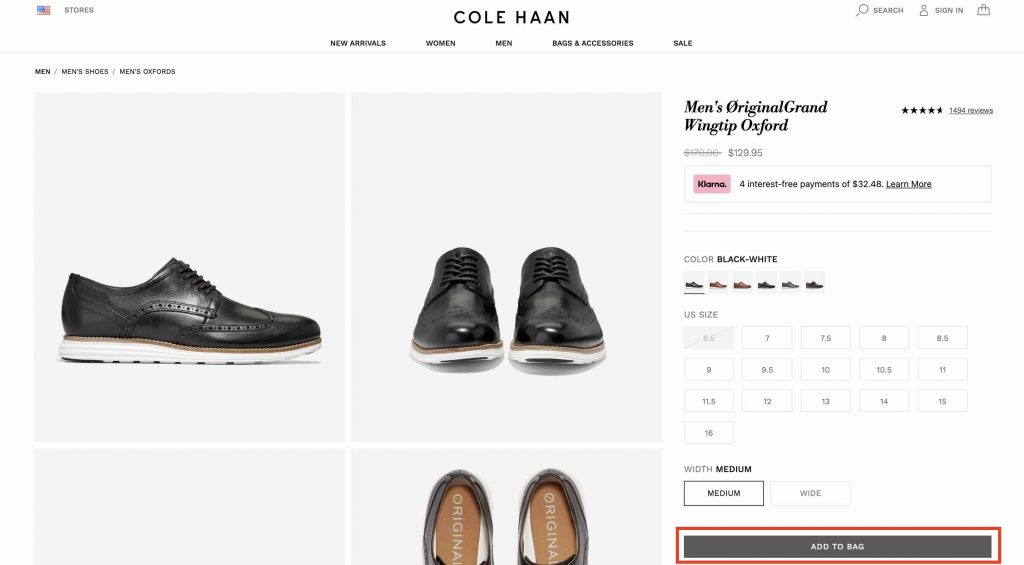This screenshot has height=565, width=1024.
Task: Click the star rating icons
Action: pos(922,110)
